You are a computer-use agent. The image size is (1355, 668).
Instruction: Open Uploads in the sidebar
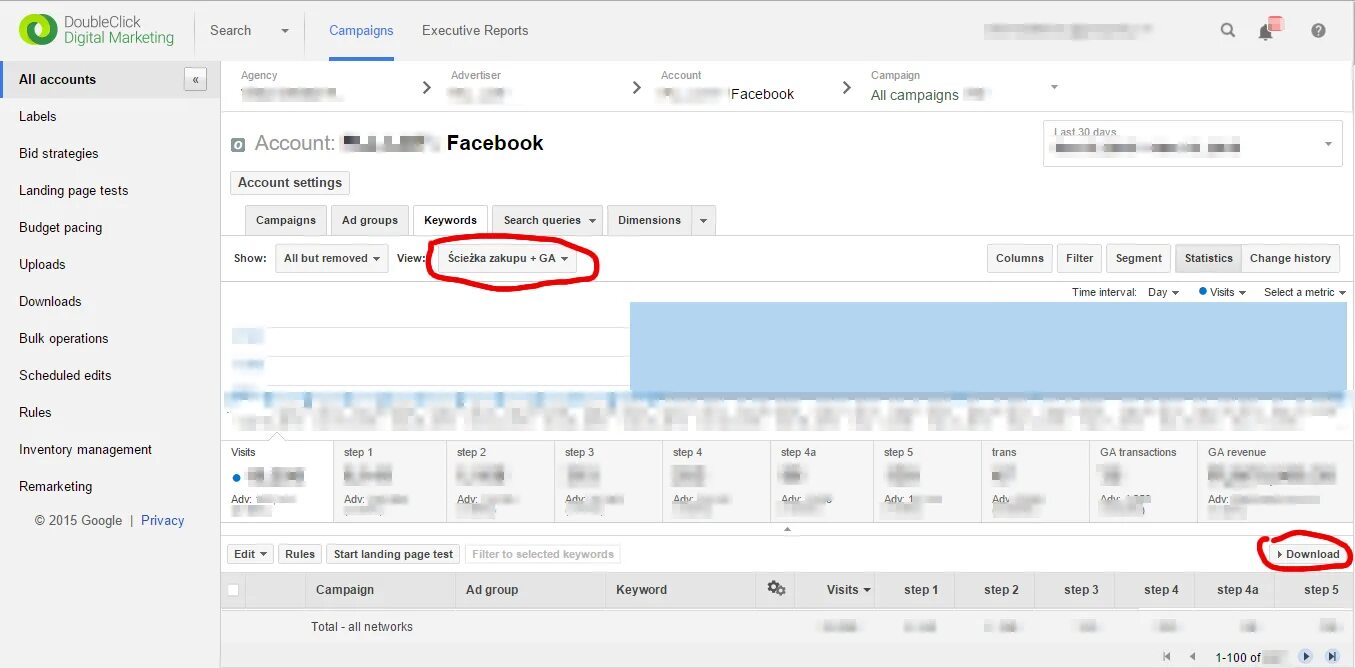42,265
